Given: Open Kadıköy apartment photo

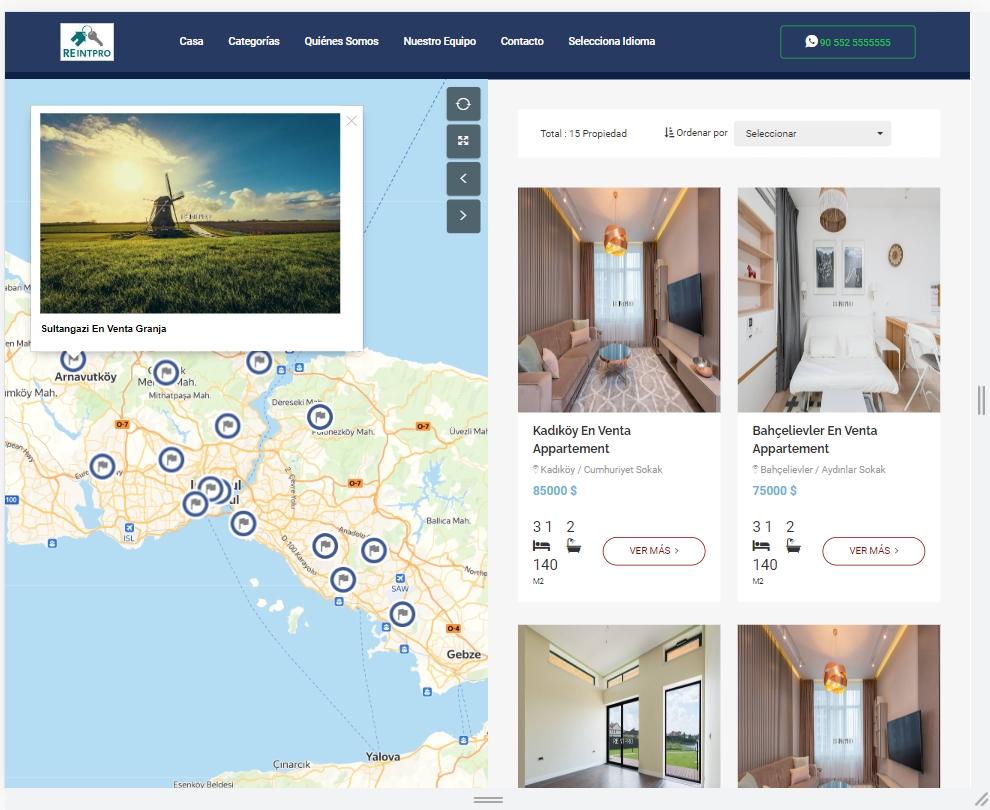Looking at the screenshot, I should (x=619, y=300).
